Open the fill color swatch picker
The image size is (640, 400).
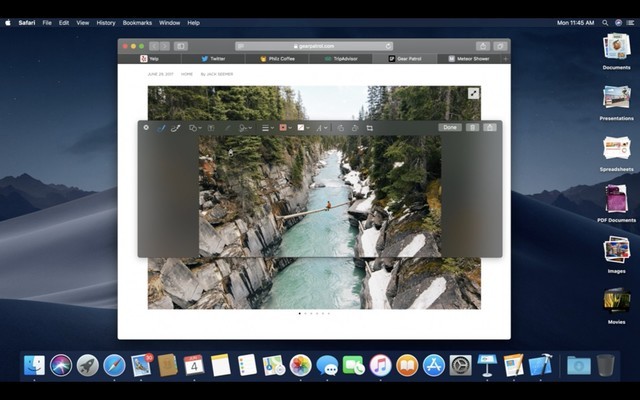pyautogui.click(x=302, y=128)
